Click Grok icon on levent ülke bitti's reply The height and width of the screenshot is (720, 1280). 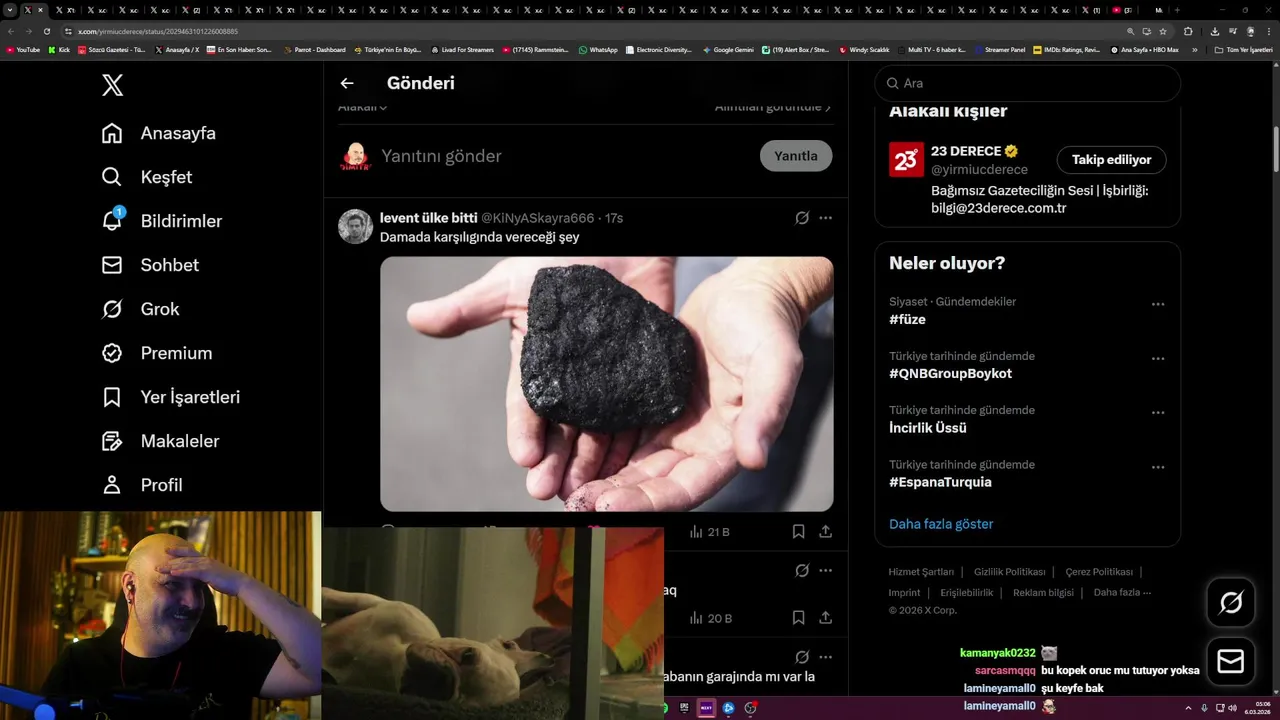point(802,218)
